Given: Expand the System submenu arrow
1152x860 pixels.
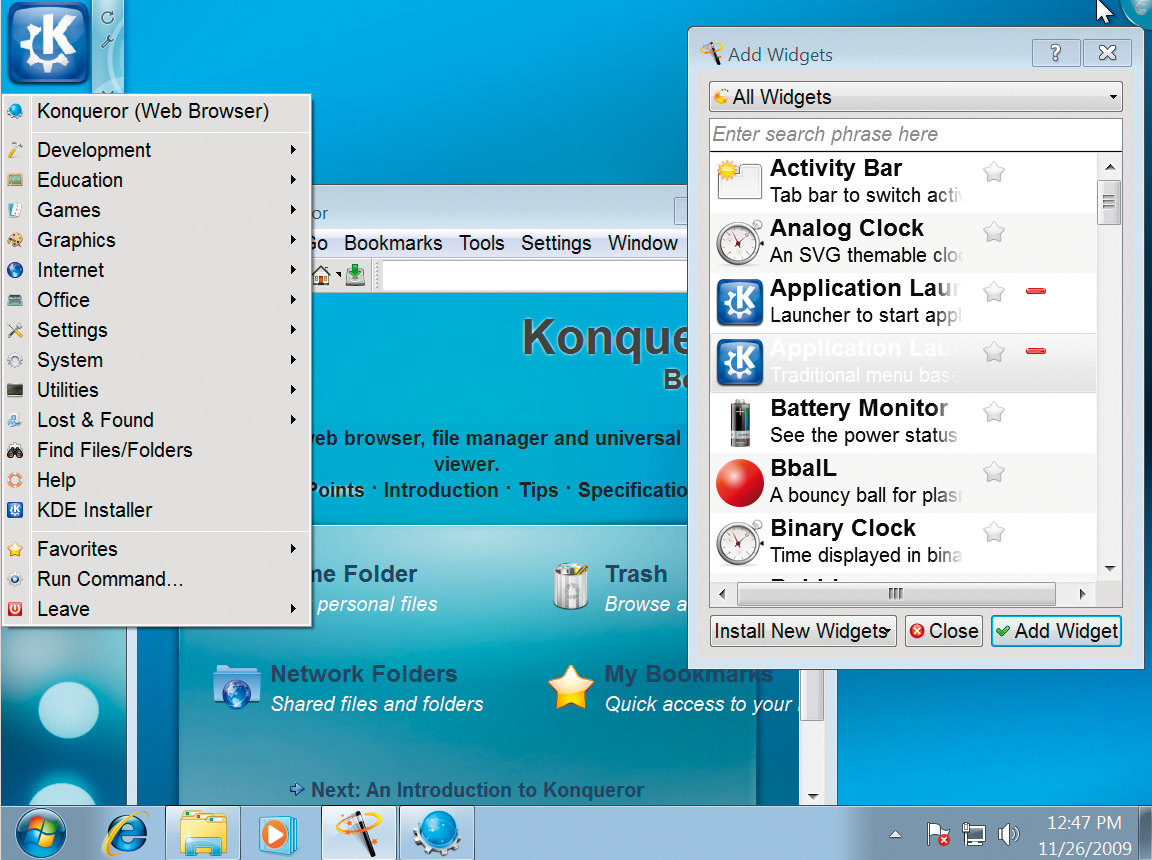Looking at the screenshot, I should pyautogui.click(x=293, y=360).
